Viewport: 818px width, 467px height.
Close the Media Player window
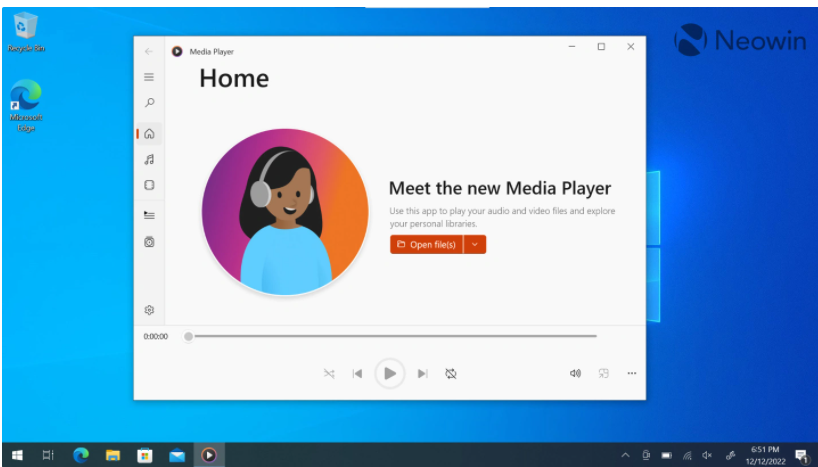coord(631,46)
